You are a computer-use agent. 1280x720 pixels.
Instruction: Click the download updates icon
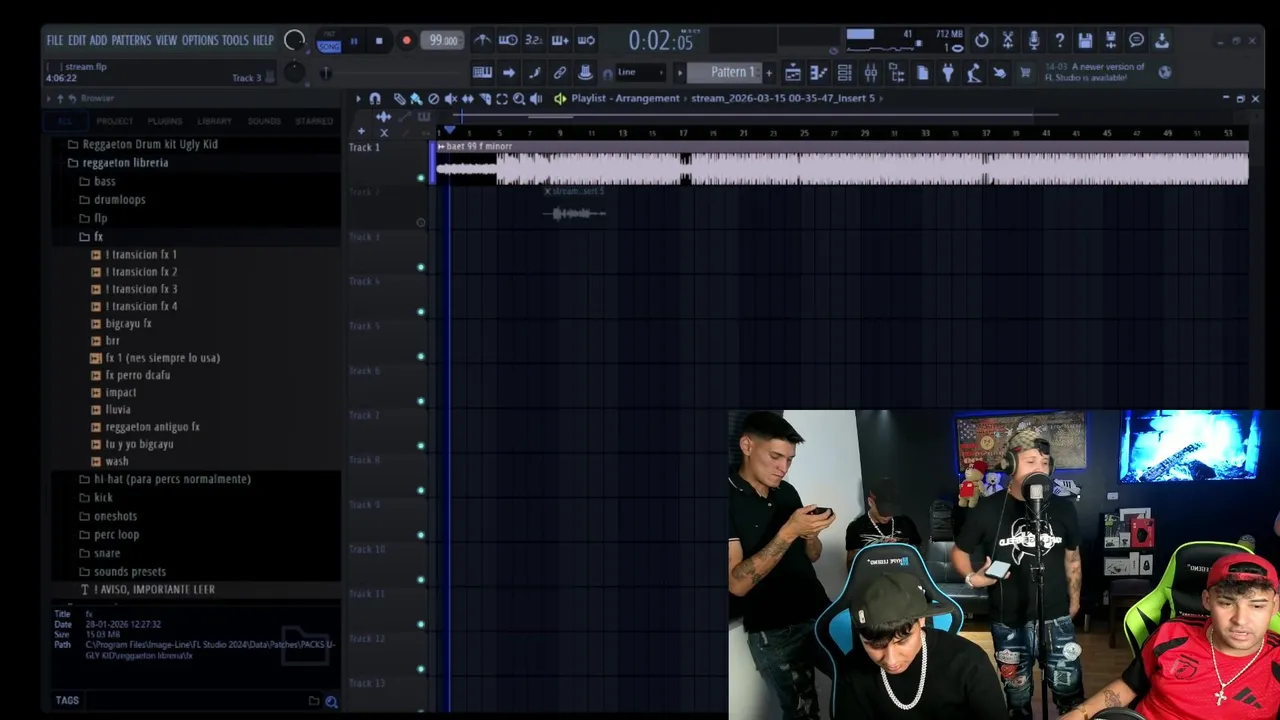[1162, 40]
